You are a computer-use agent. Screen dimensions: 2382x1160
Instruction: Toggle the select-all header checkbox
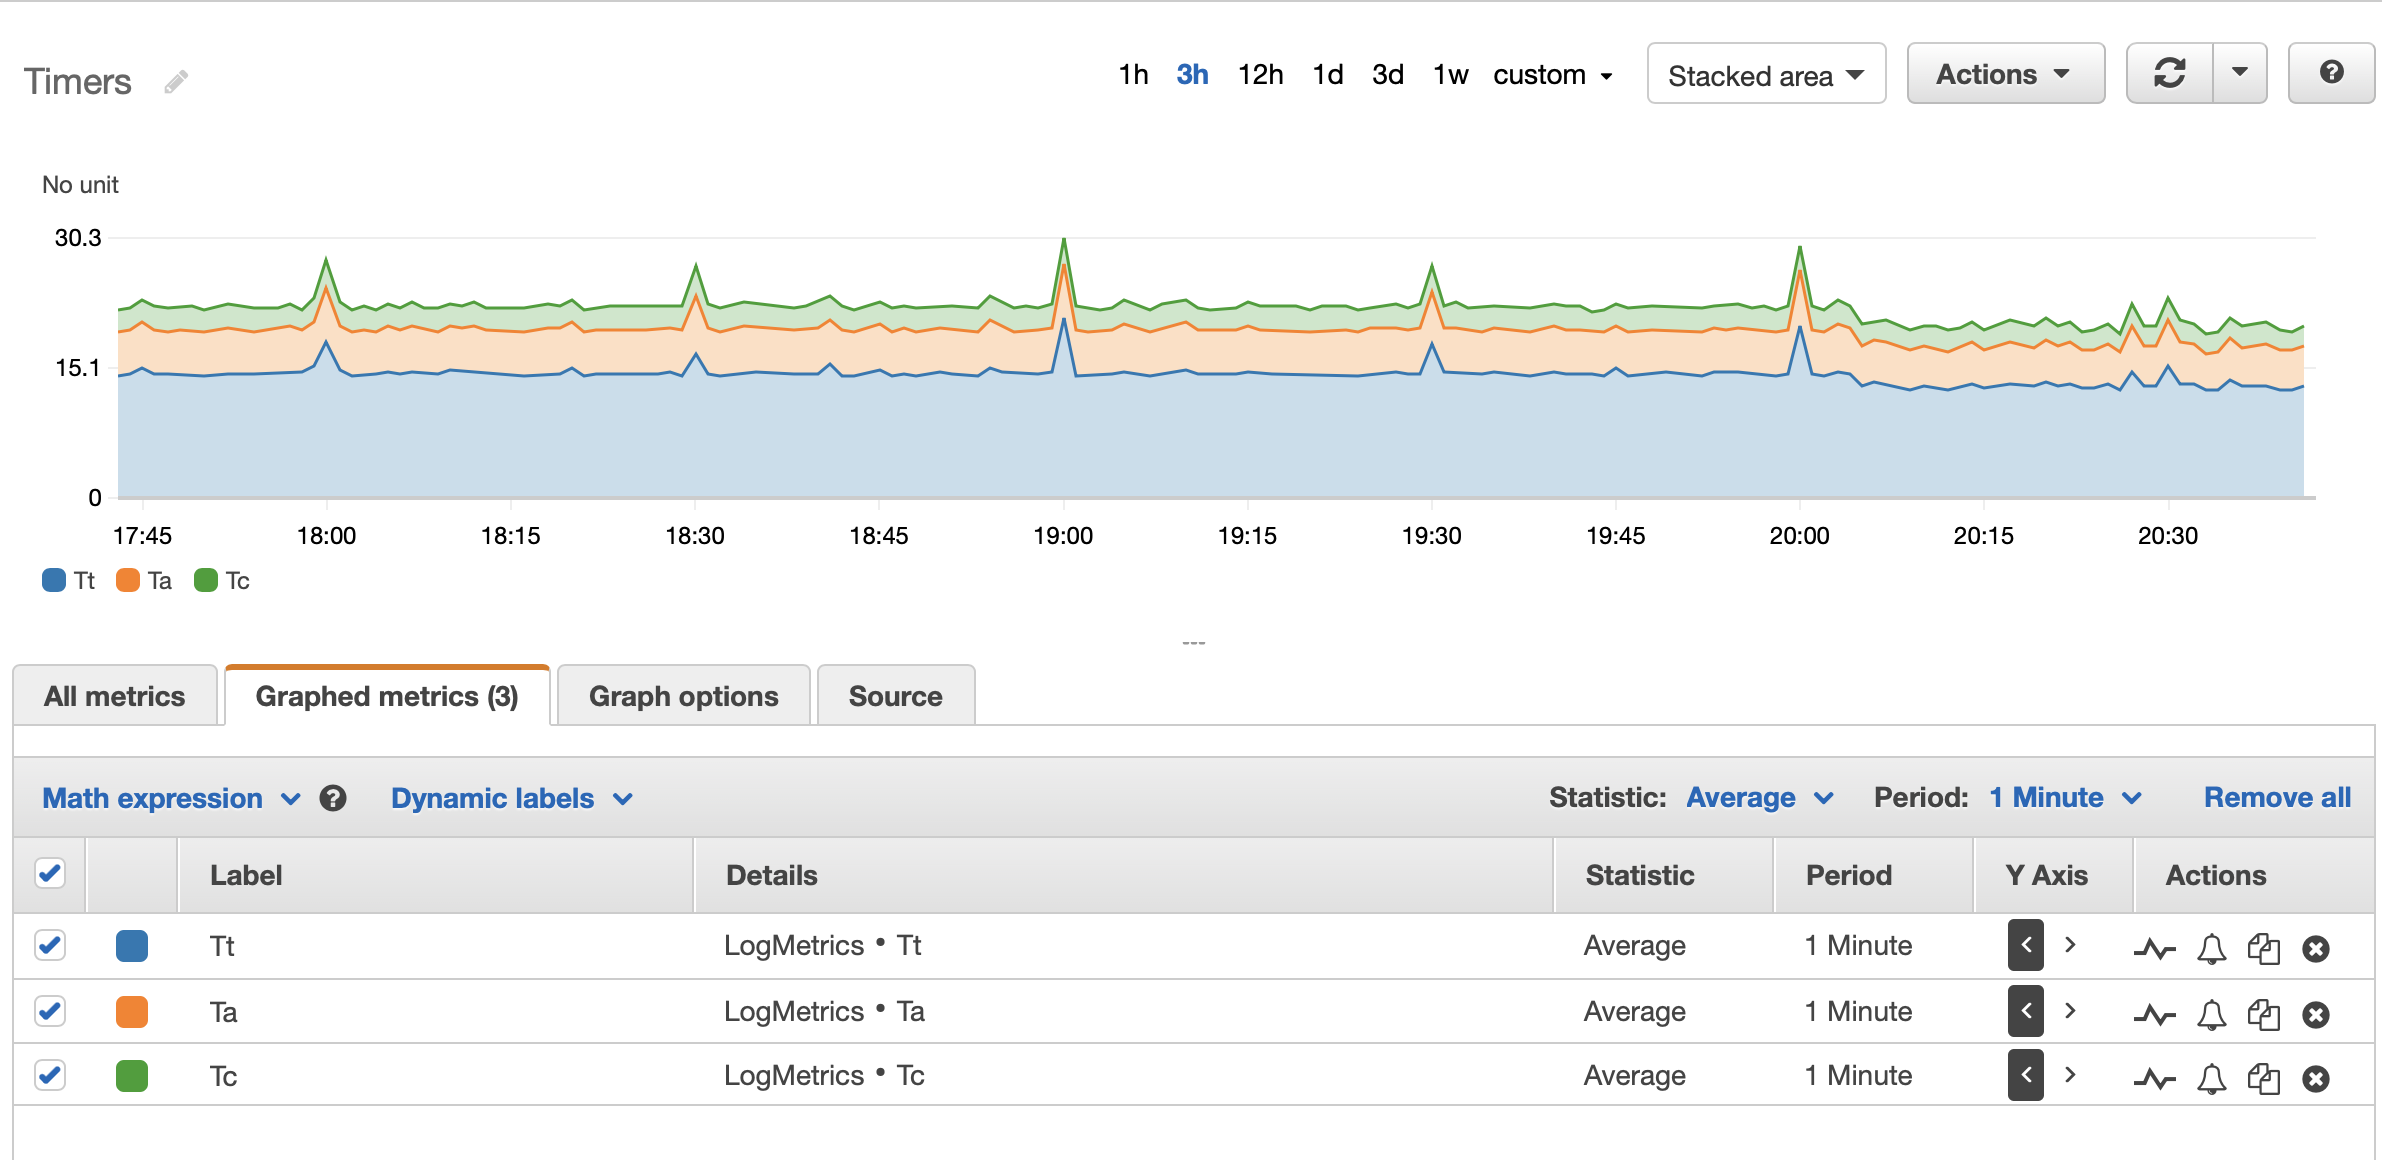[x=50, y=873]
